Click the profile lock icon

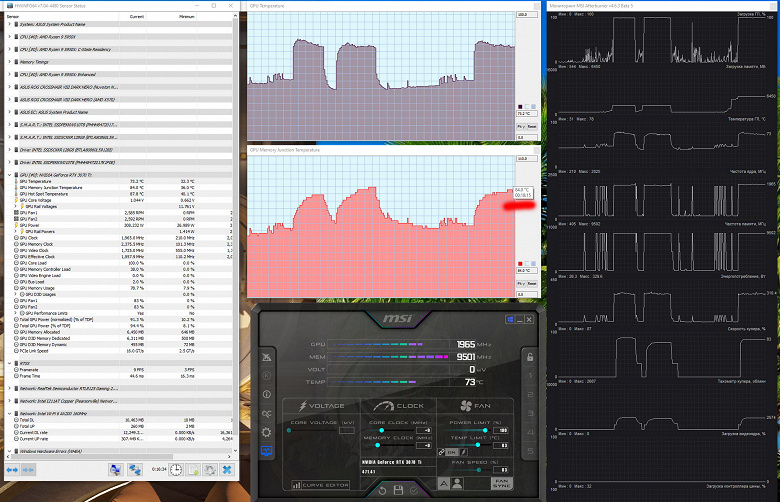point(530,357)
